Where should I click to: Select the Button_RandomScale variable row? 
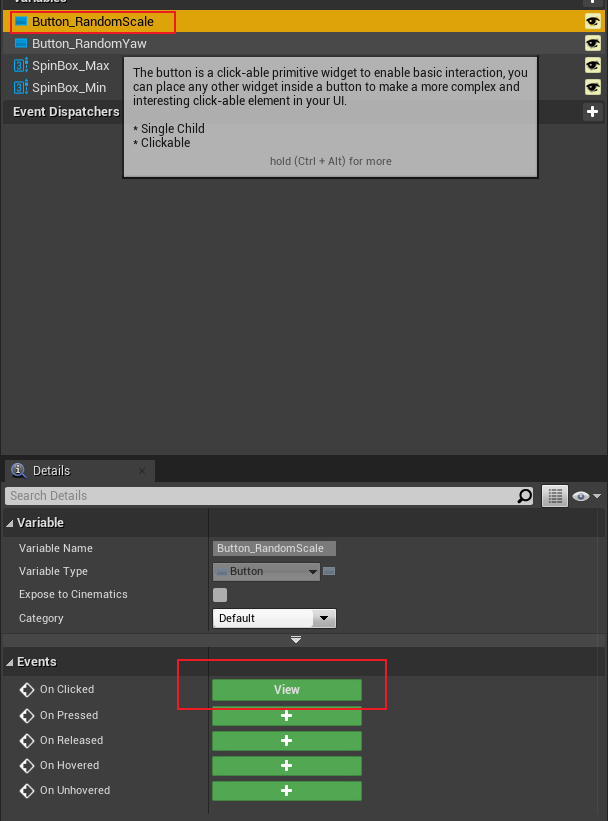(x=304, y=21)
